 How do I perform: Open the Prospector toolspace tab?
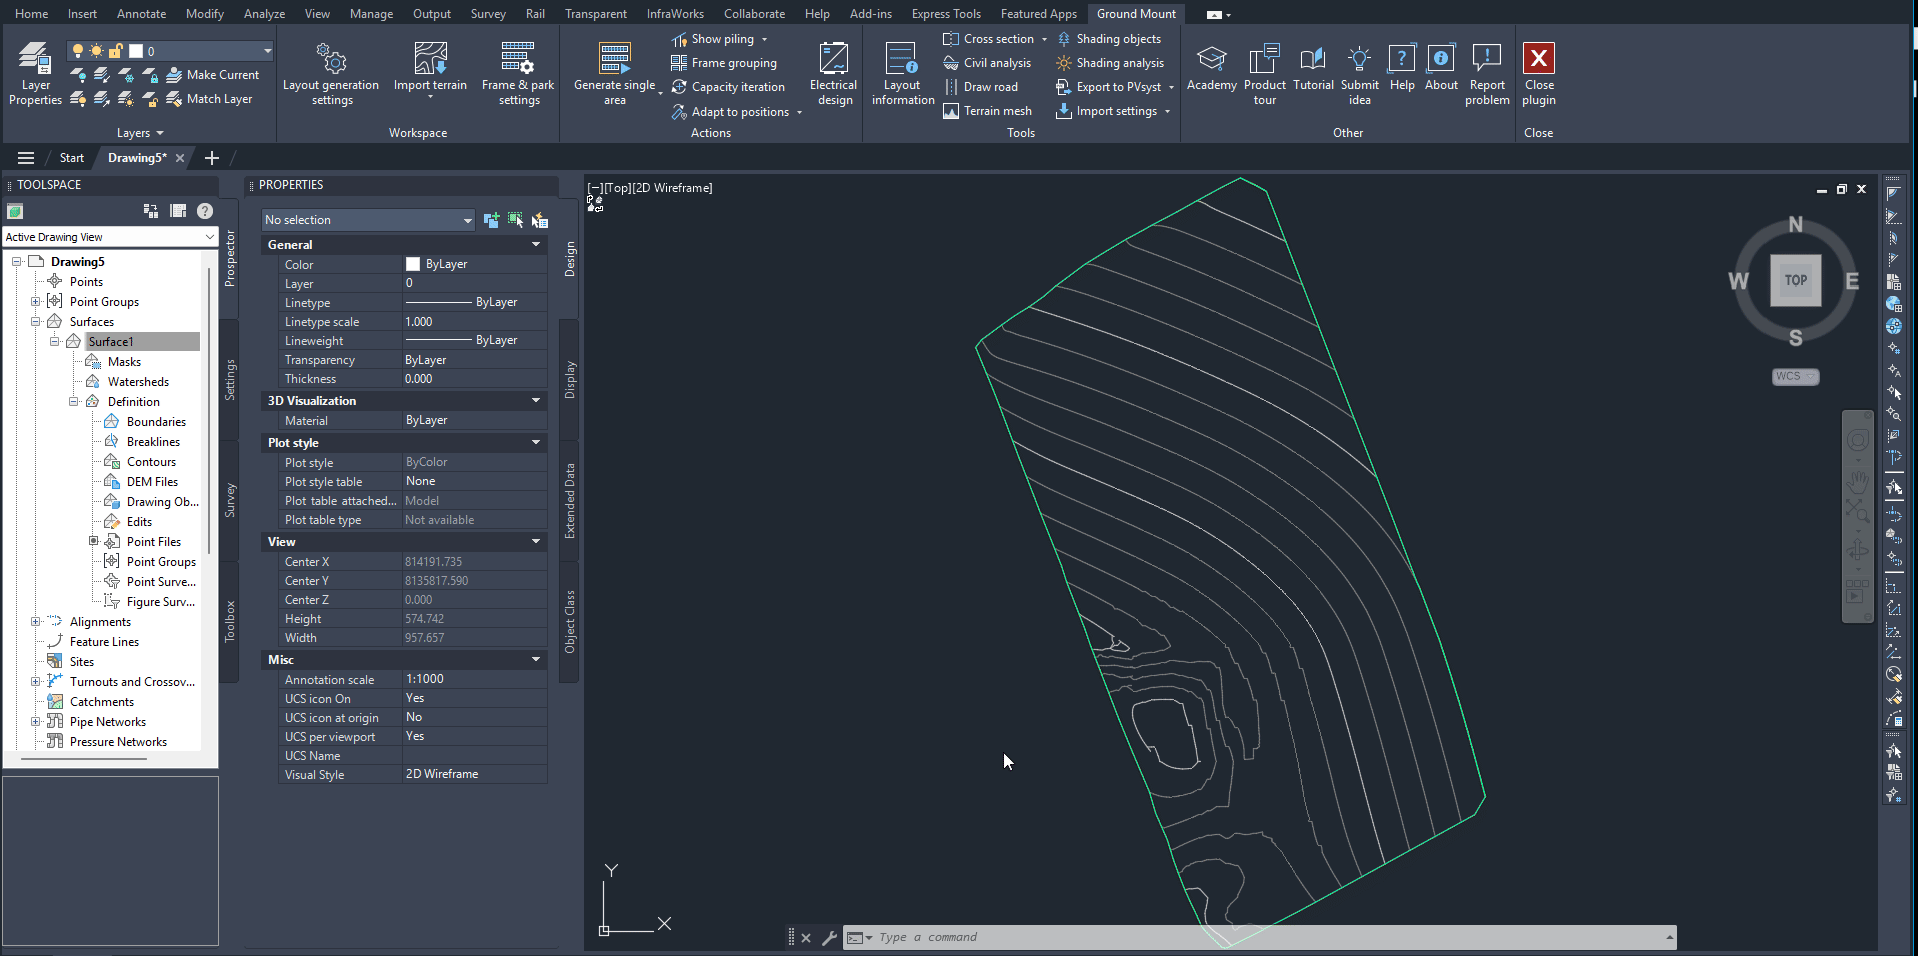230,258
